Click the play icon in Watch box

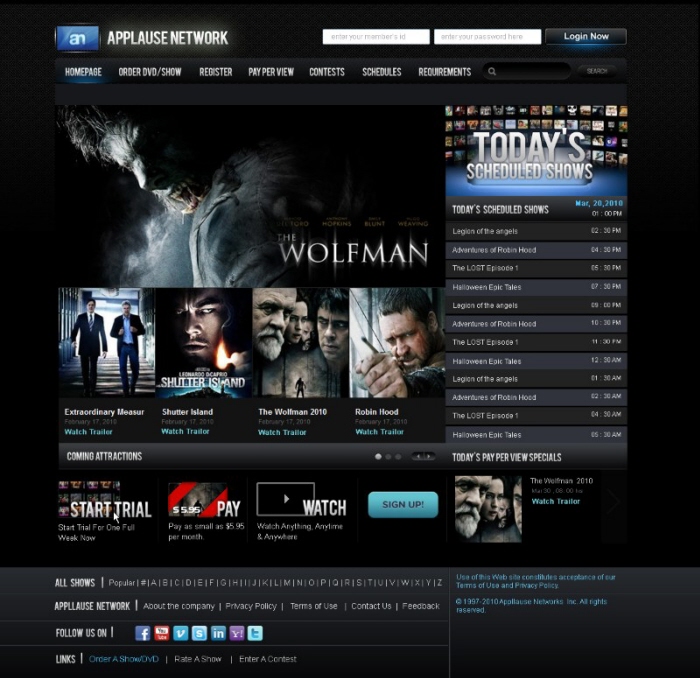(x=286, y=499)
